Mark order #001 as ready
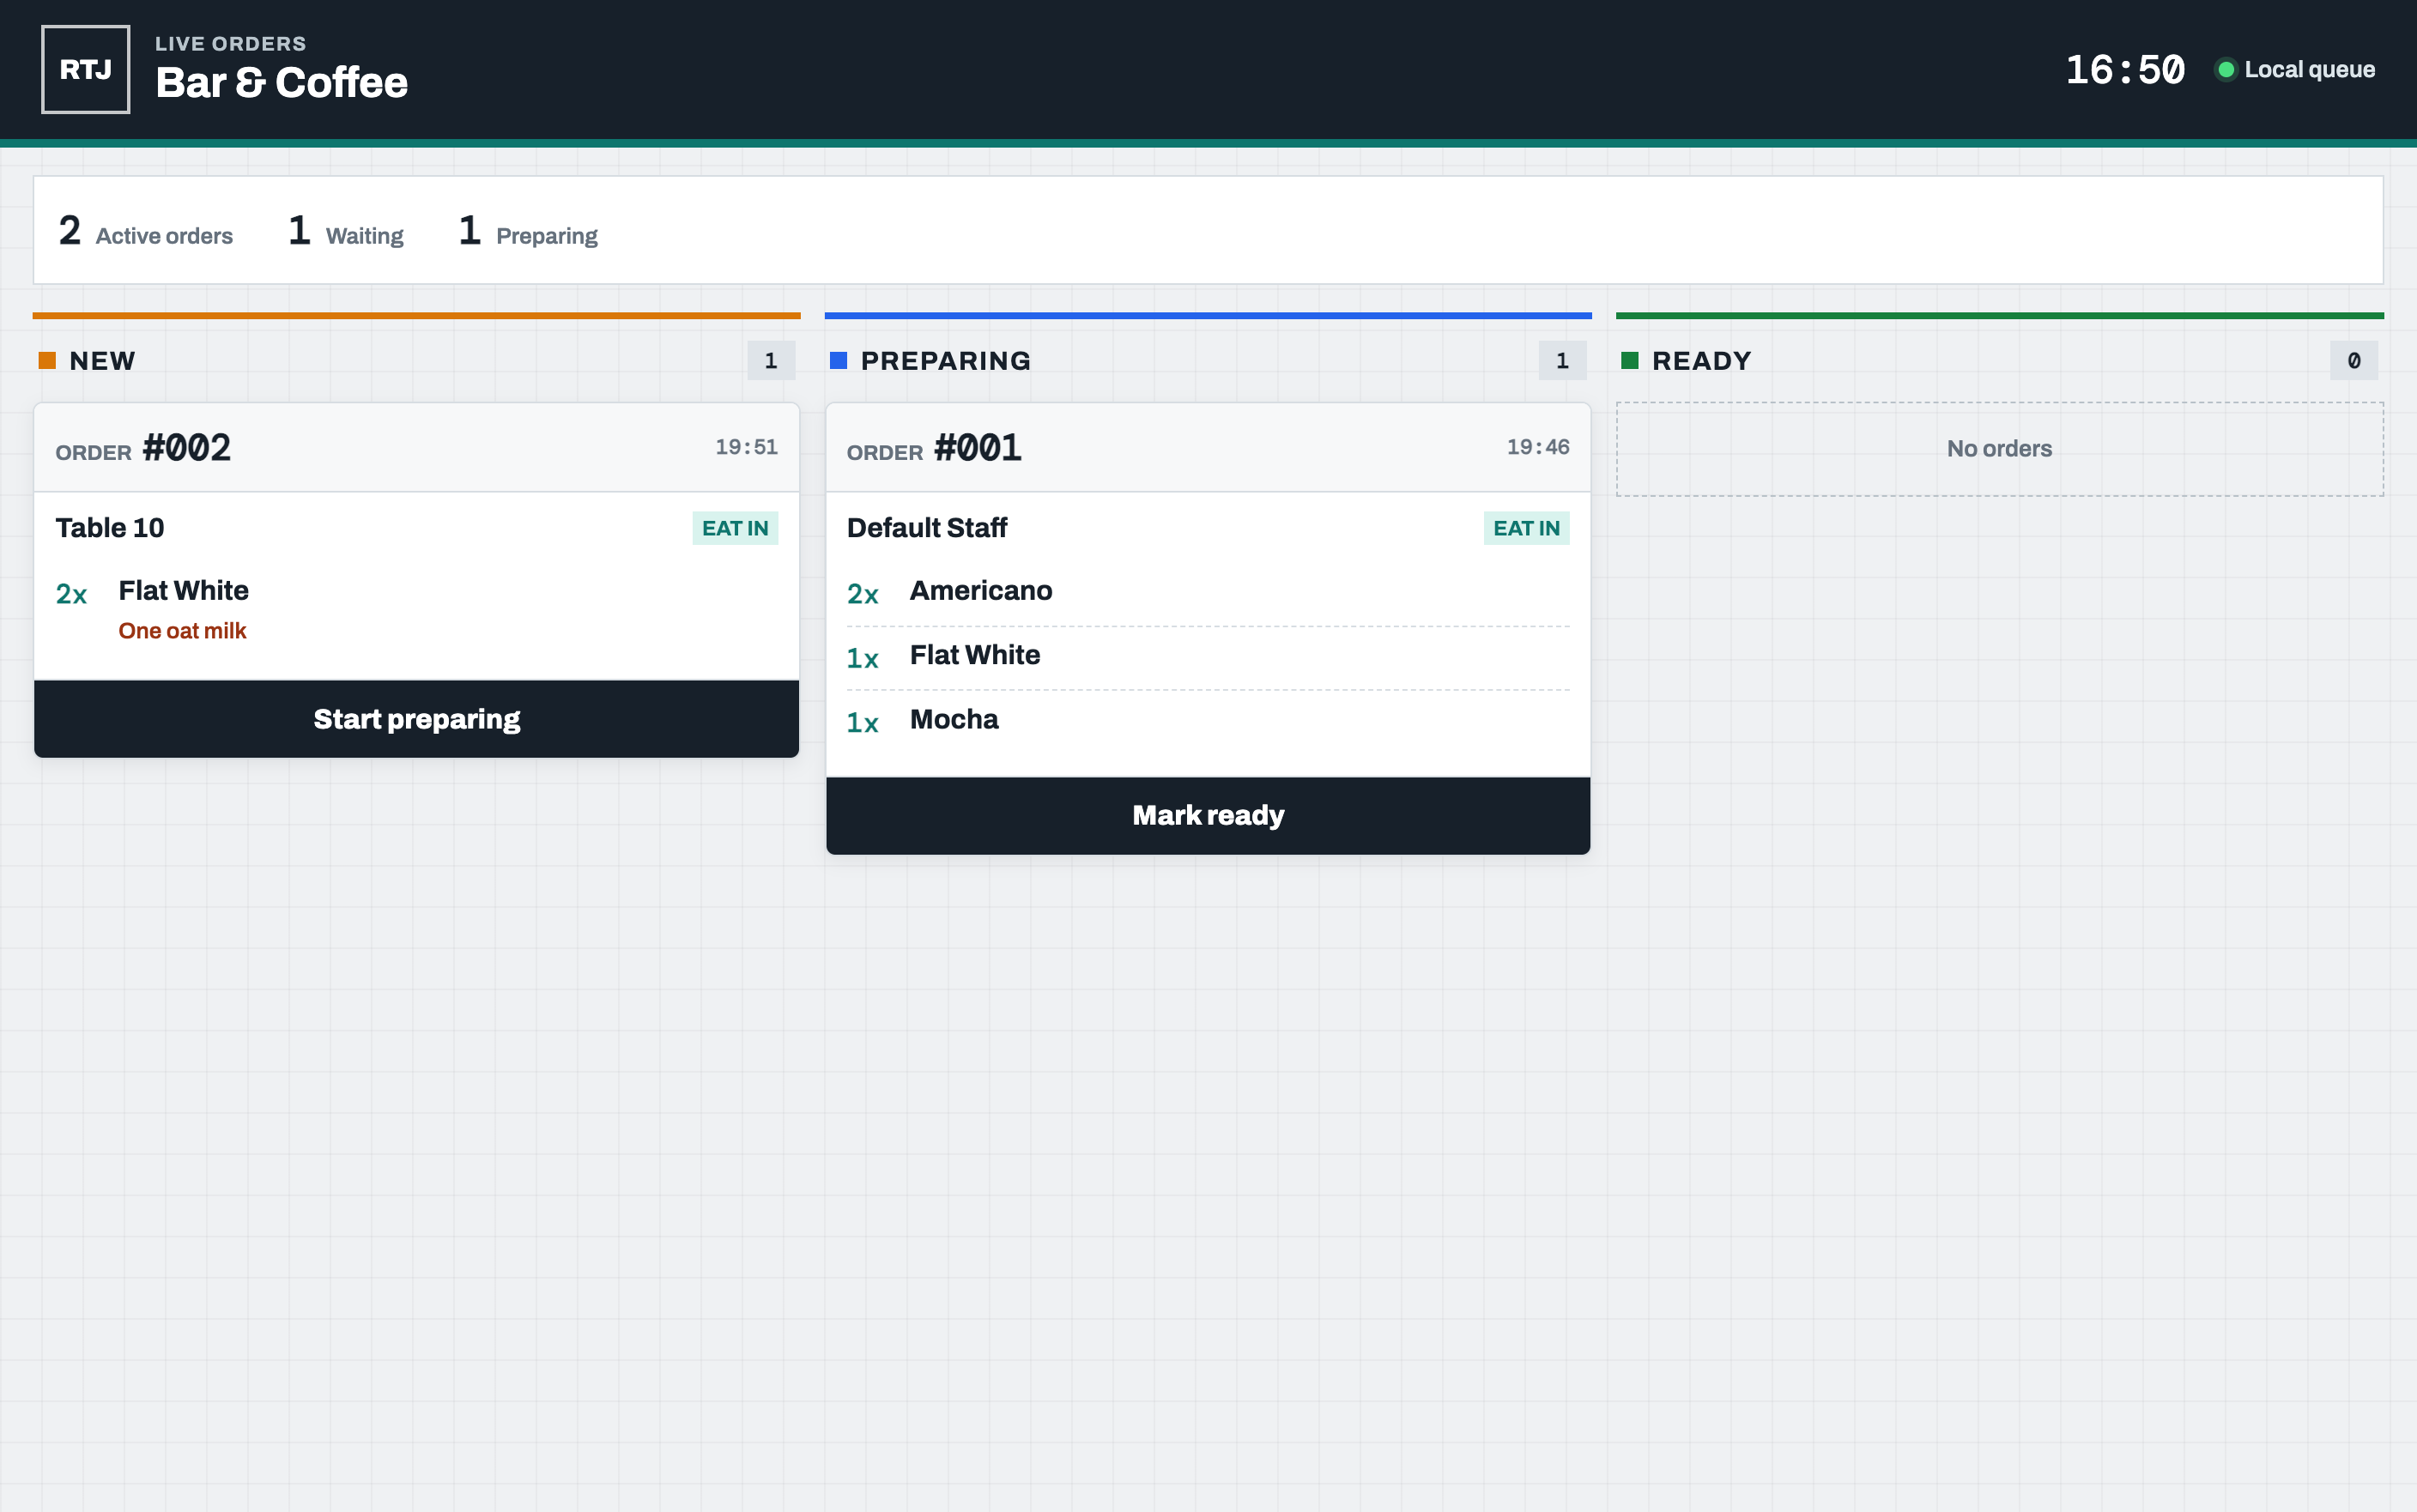The height and width of the screenshot is (1512, 2417). (x=1208, y=815)
